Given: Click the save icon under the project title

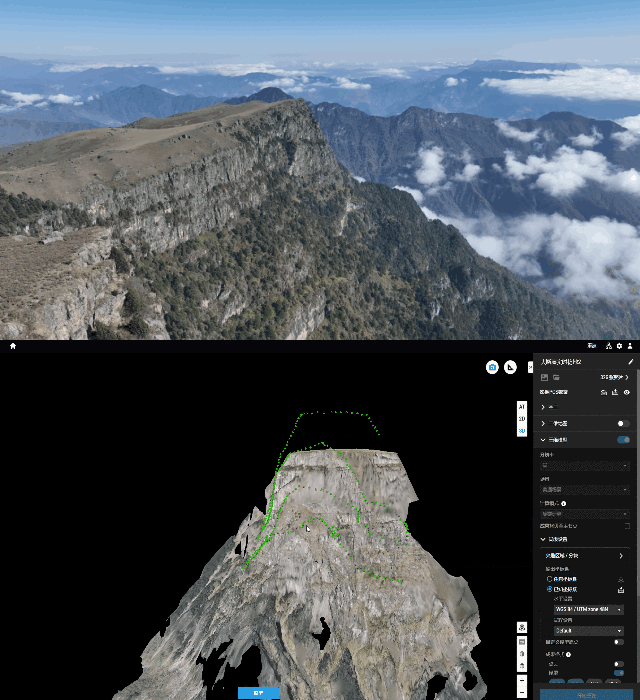Looking at the screenshot, I should click(x=545, y=377).
